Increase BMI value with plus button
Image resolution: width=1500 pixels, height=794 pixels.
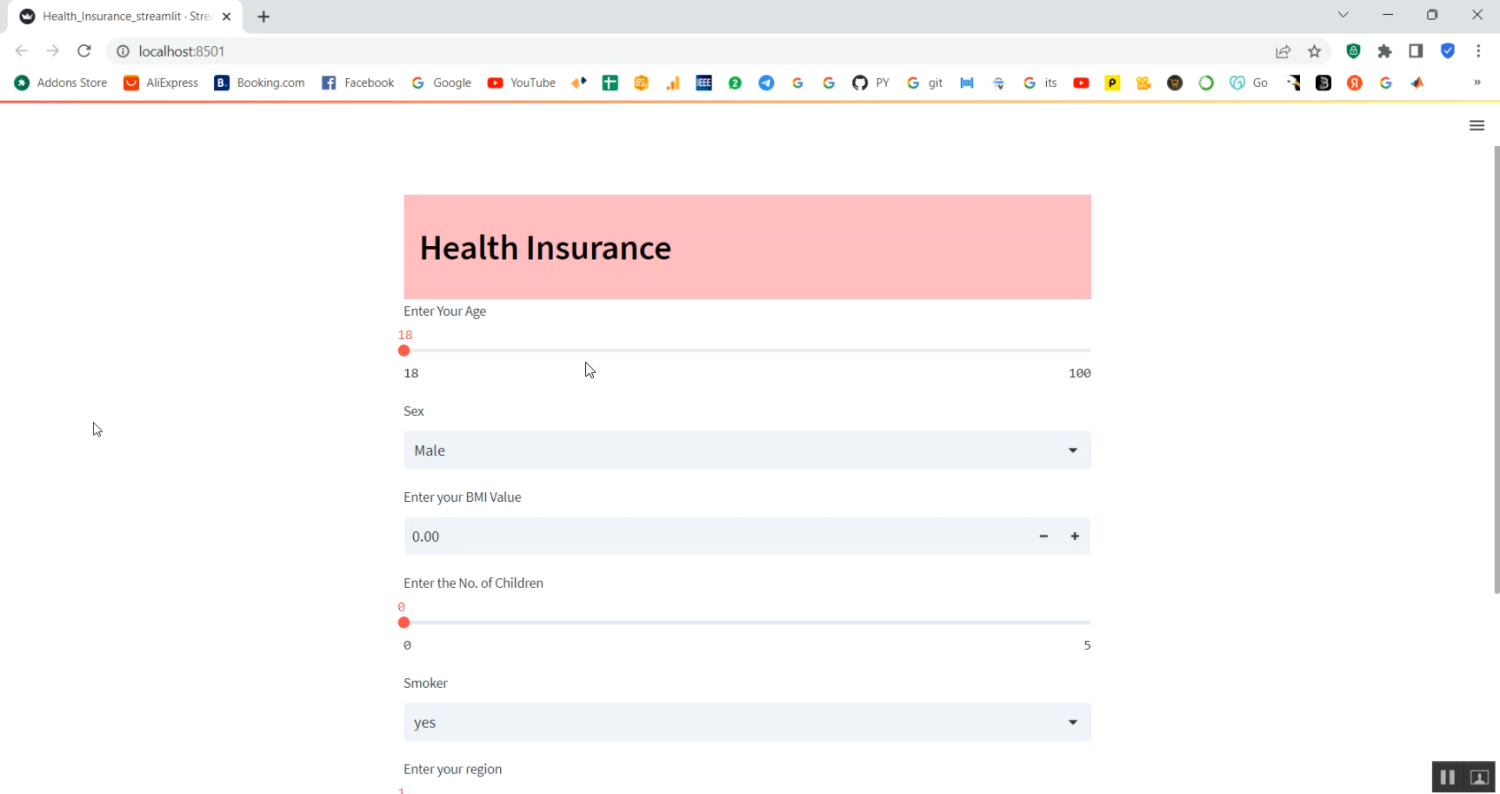[1075, 537]
